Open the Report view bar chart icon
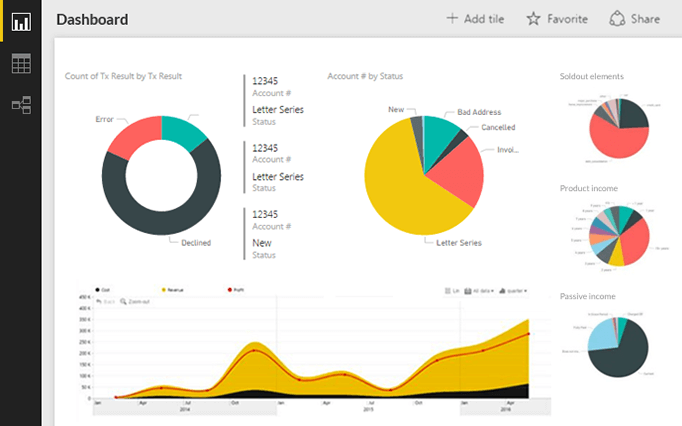 click(20, 21)
